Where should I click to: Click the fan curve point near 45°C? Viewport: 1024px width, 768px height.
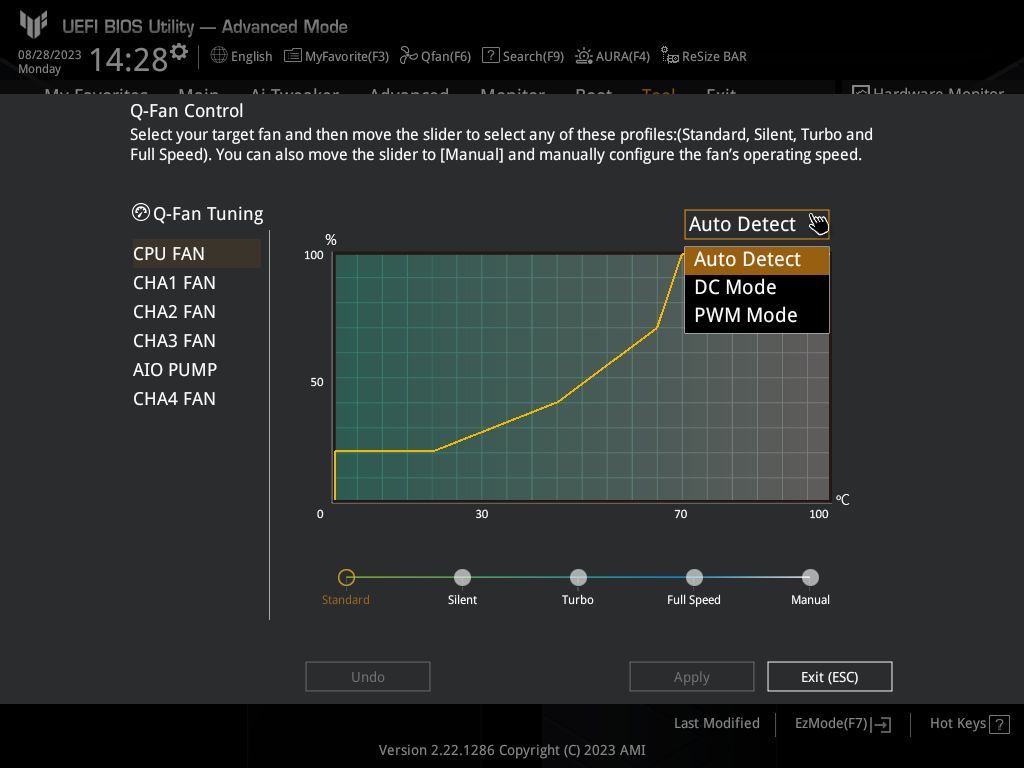click(x=557, y=402)
